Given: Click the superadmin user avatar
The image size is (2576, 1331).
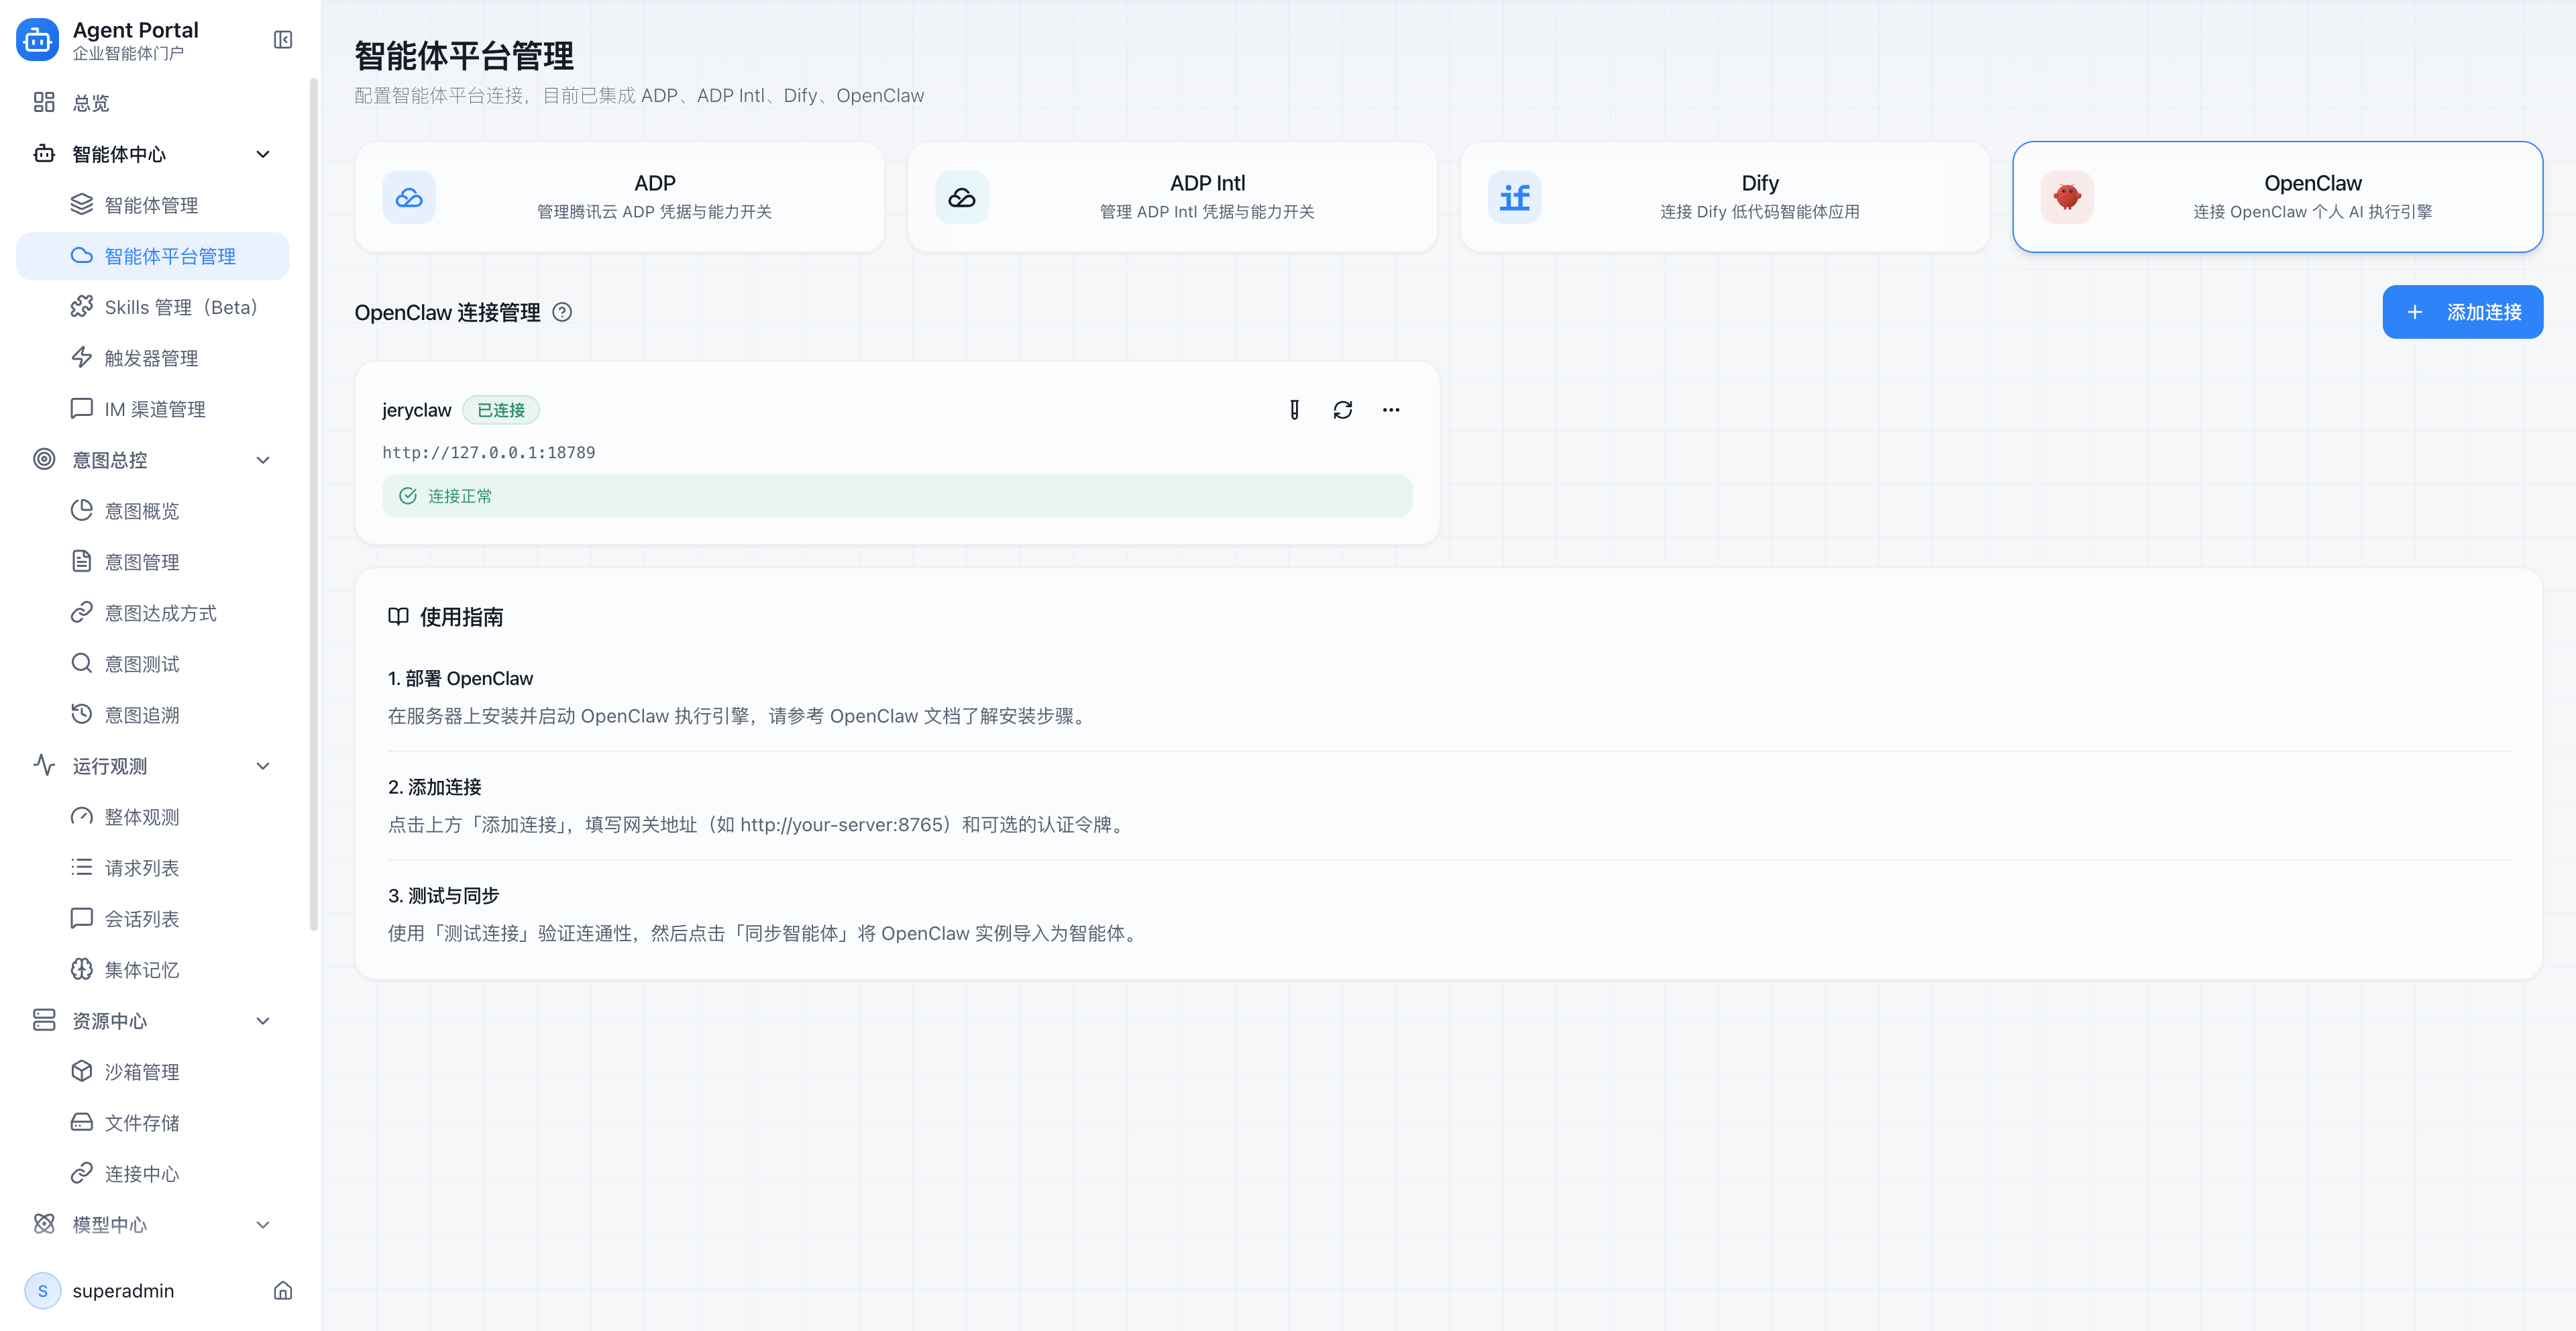Looking at the screenshot, I should coord(43,1290).
